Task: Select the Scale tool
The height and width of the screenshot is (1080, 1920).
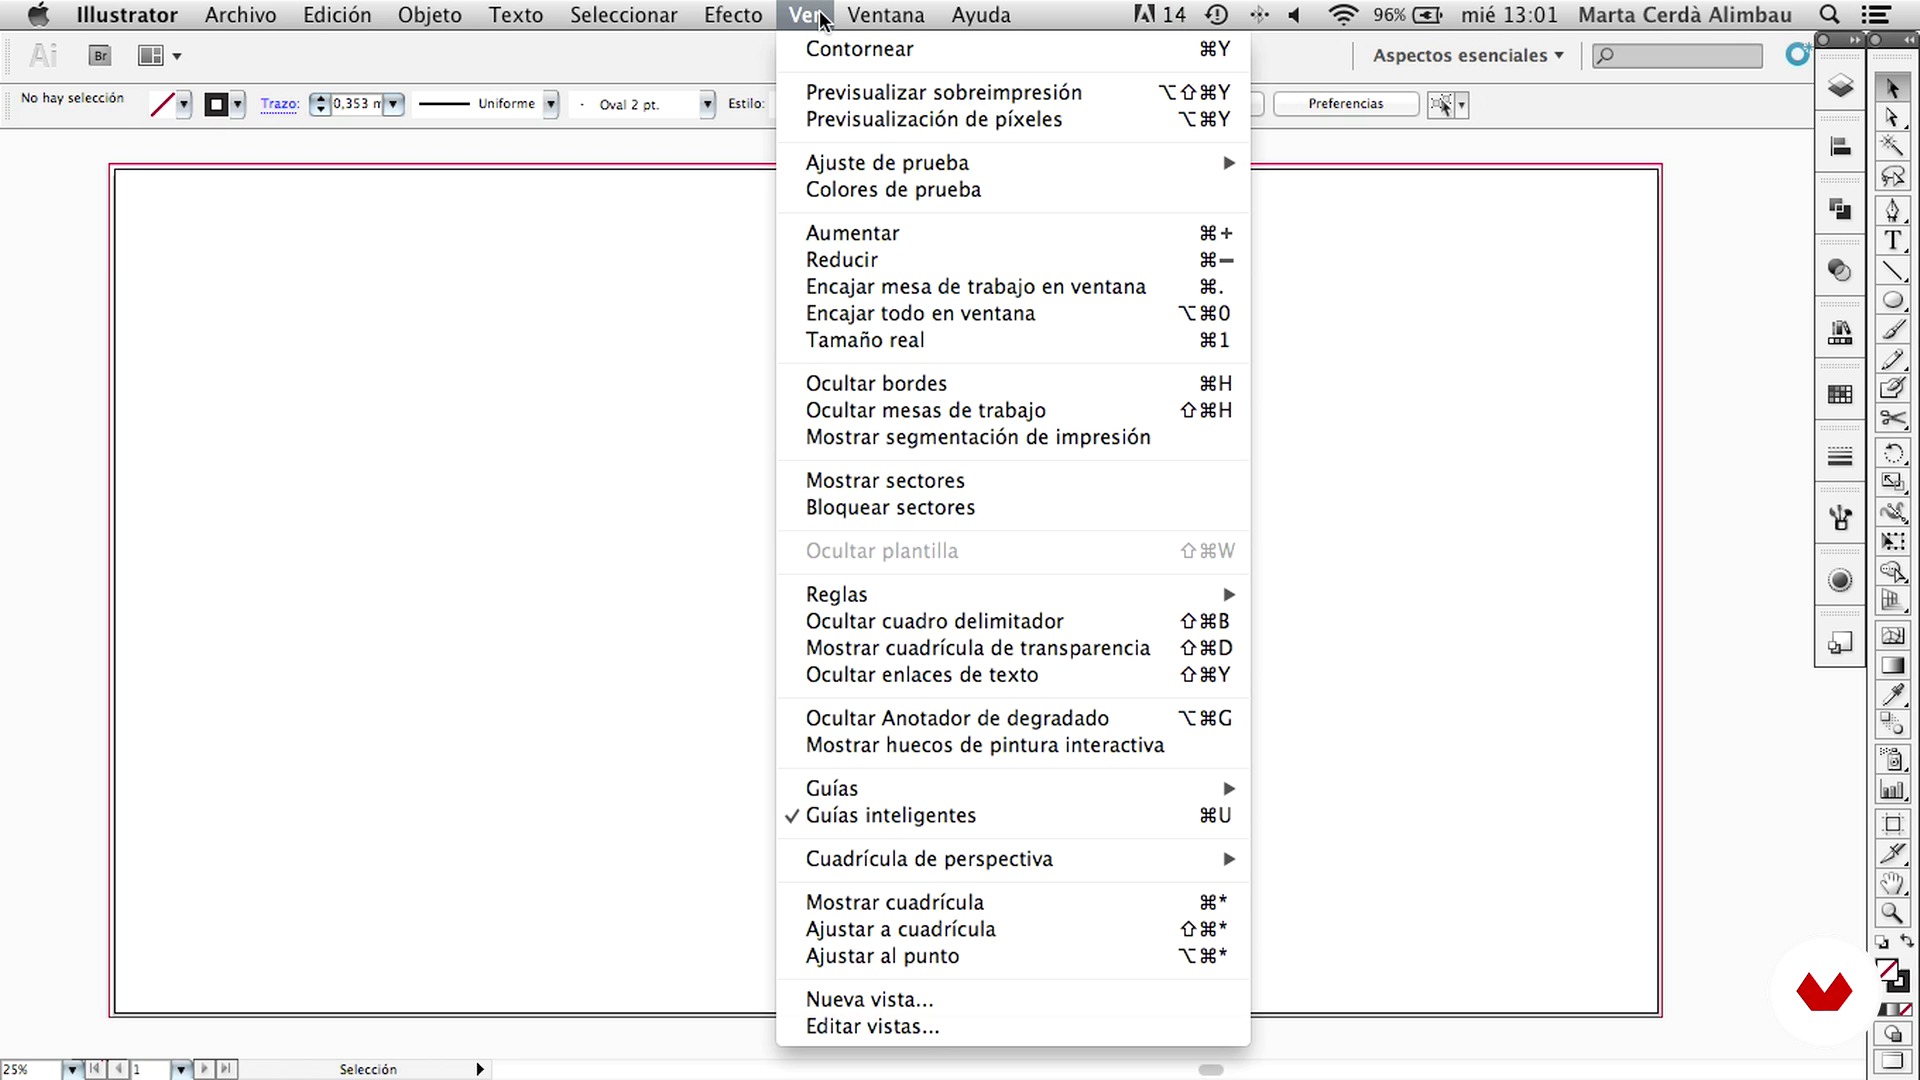Action: pyautogui.click(x=1892, y=482)
